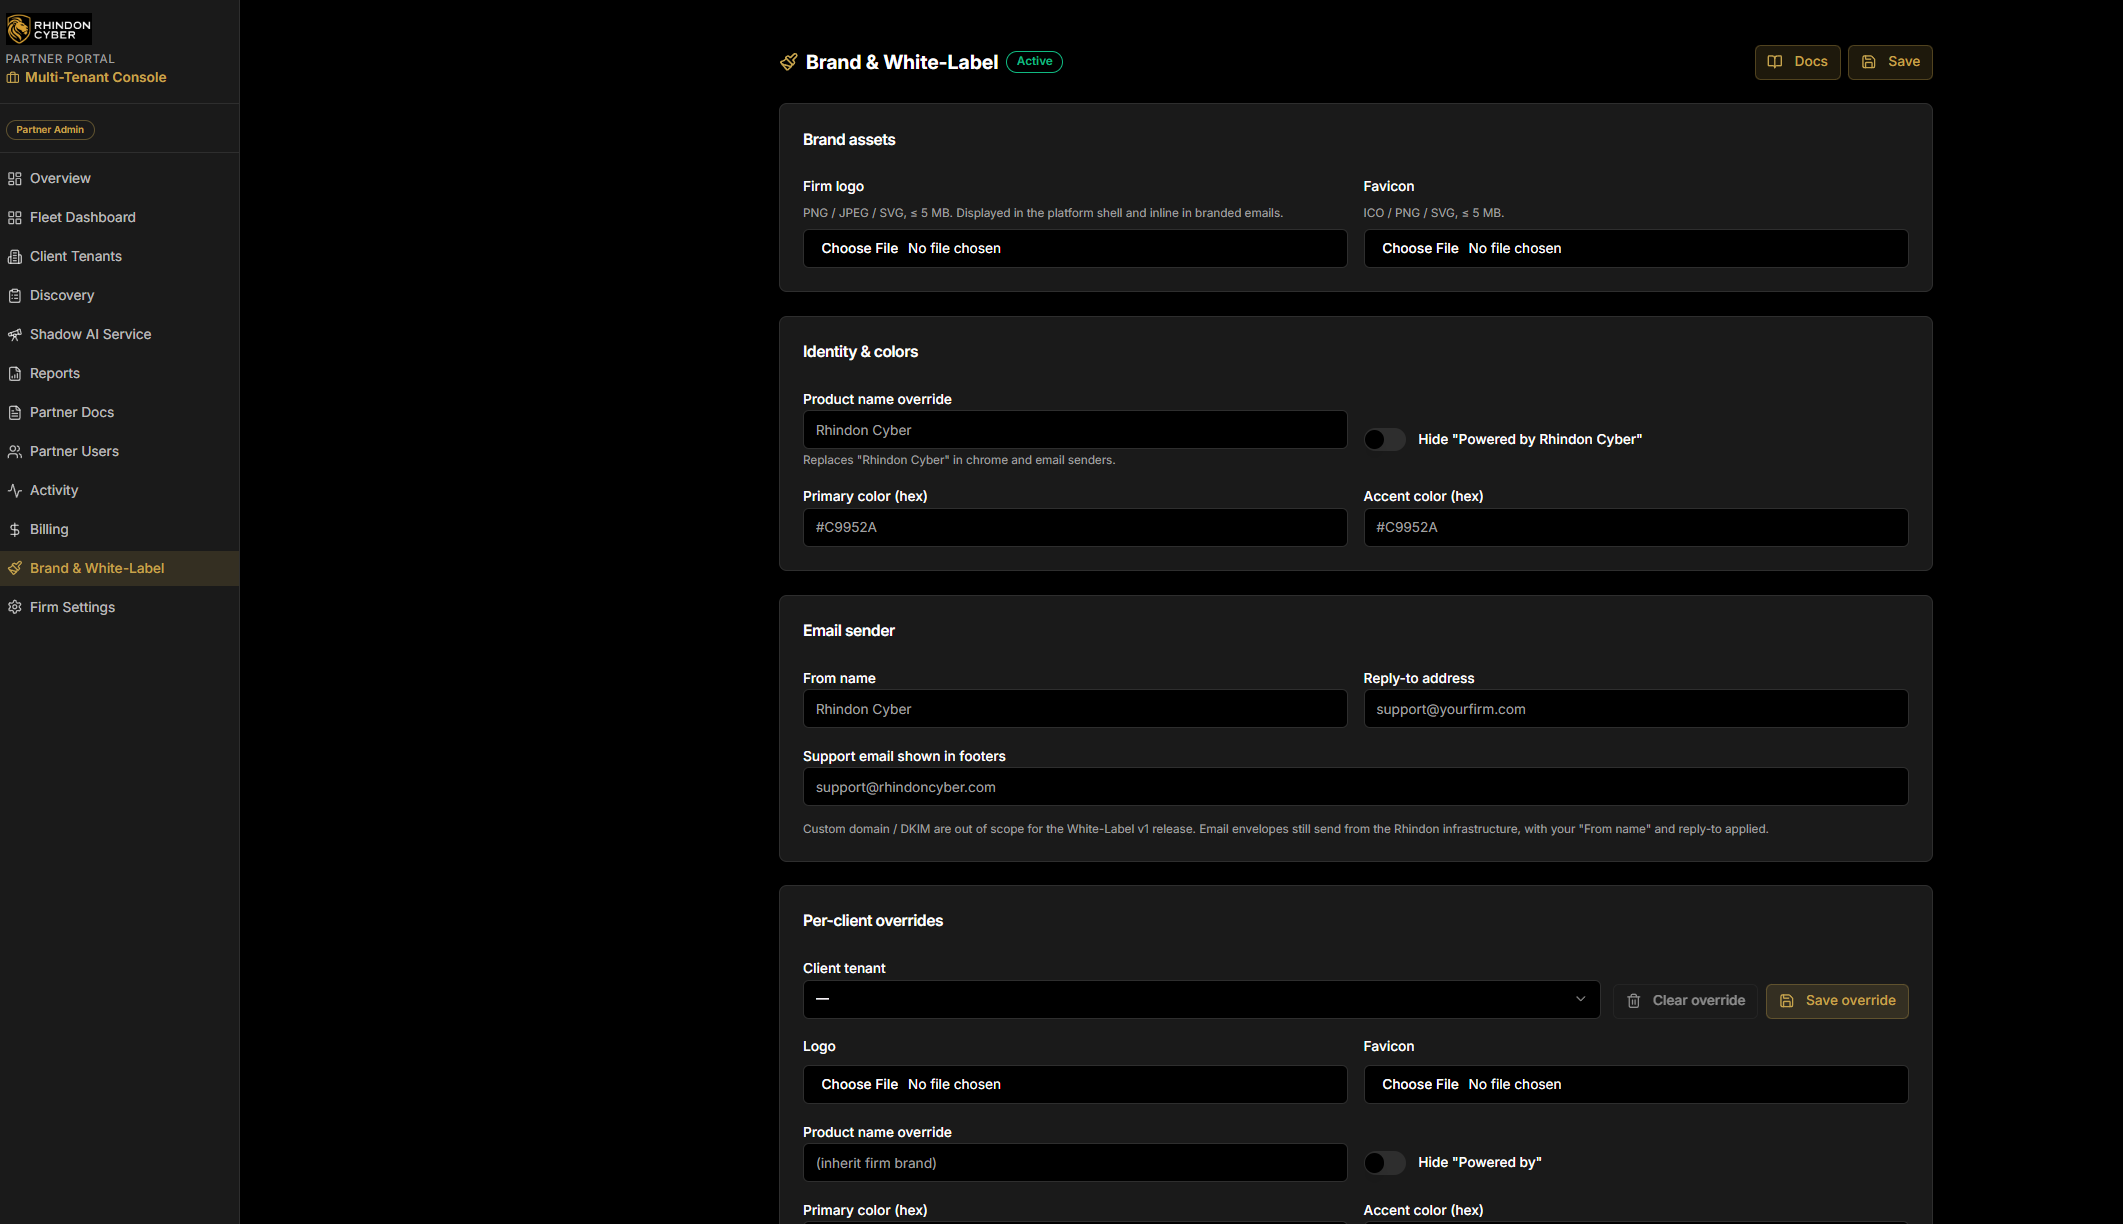This screenshot has width=2123, height=1224.
Task: Click the Identity Product name override field
Action: pos(1075,430)
